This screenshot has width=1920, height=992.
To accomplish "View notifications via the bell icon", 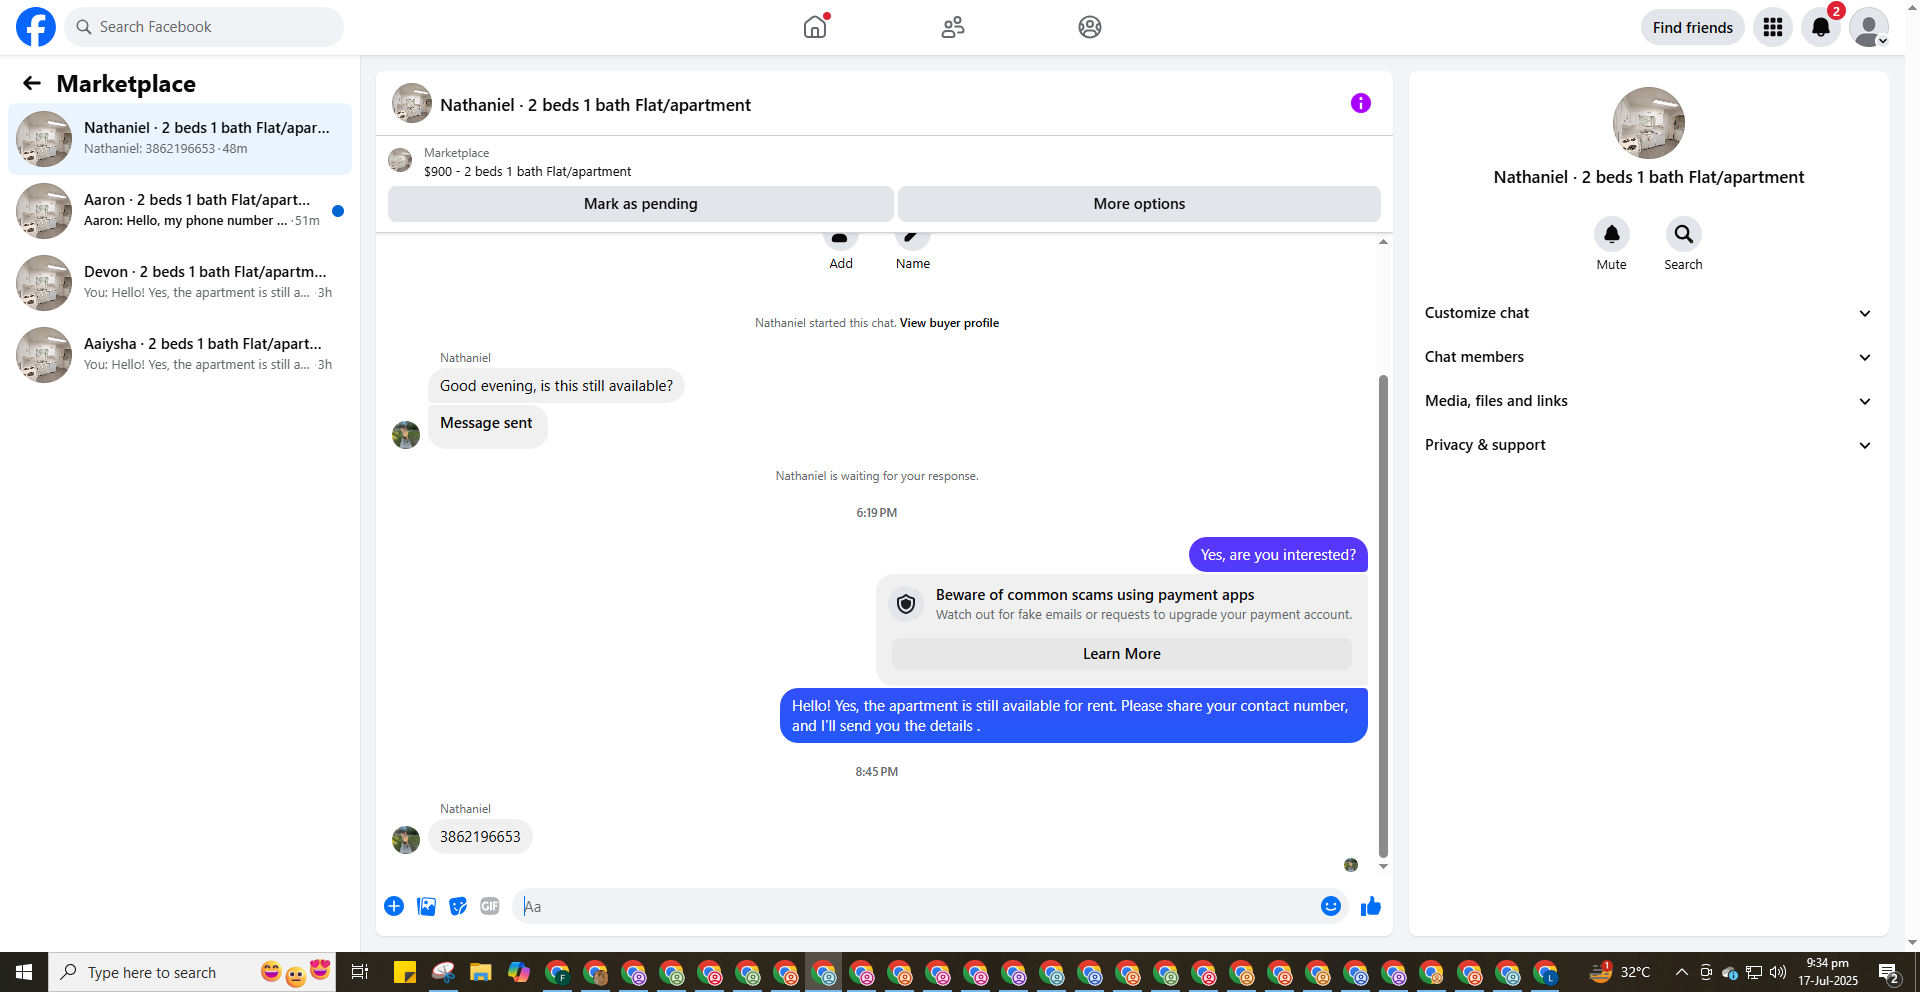I will (1821, 27).
